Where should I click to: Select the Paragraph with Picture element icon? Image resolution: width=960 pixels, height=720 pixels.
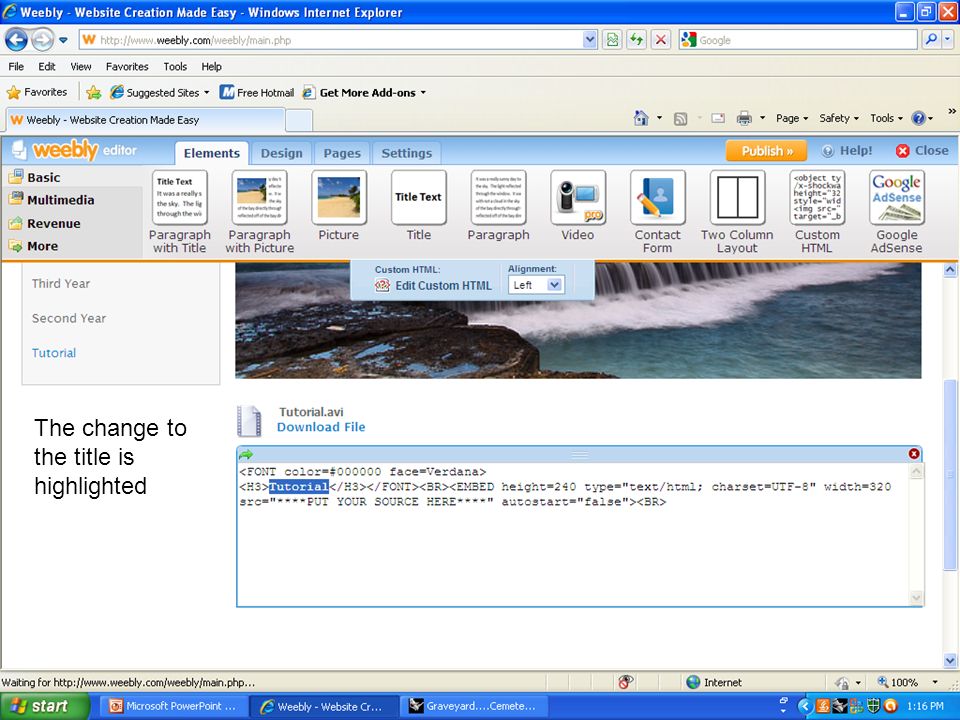pos(260,198)
